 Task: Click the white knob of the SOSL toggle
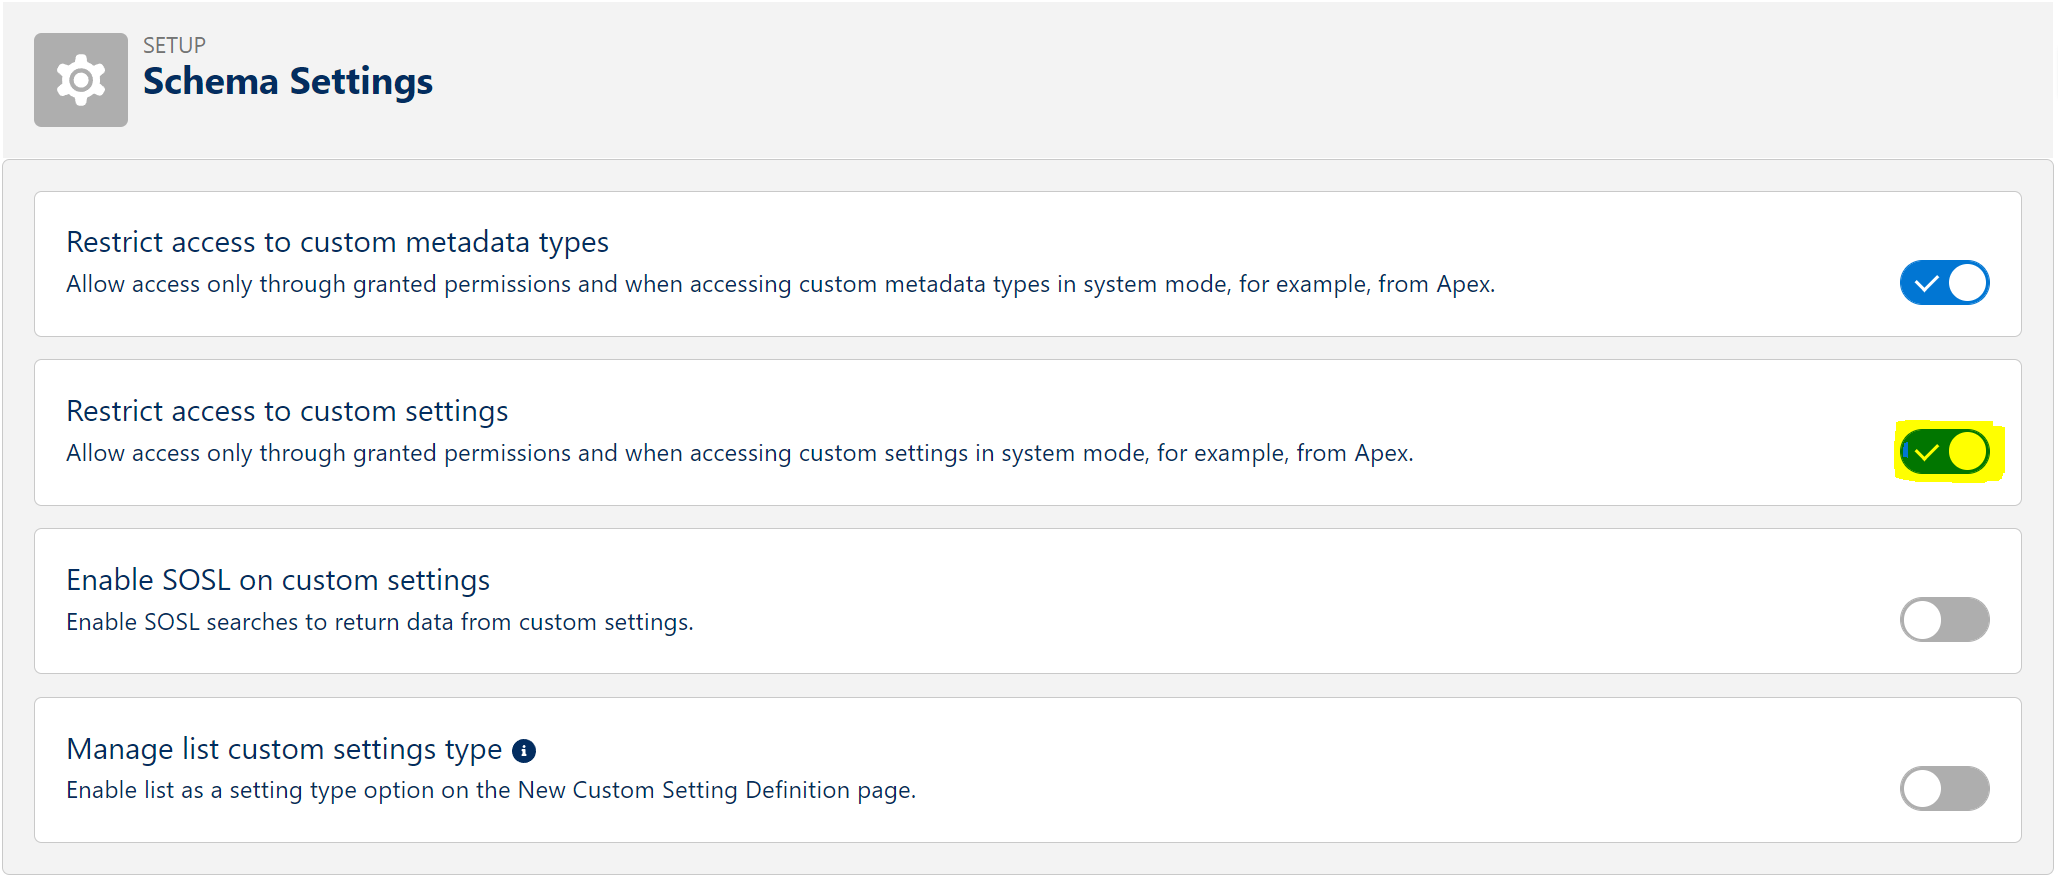[x=1922, y=620]
